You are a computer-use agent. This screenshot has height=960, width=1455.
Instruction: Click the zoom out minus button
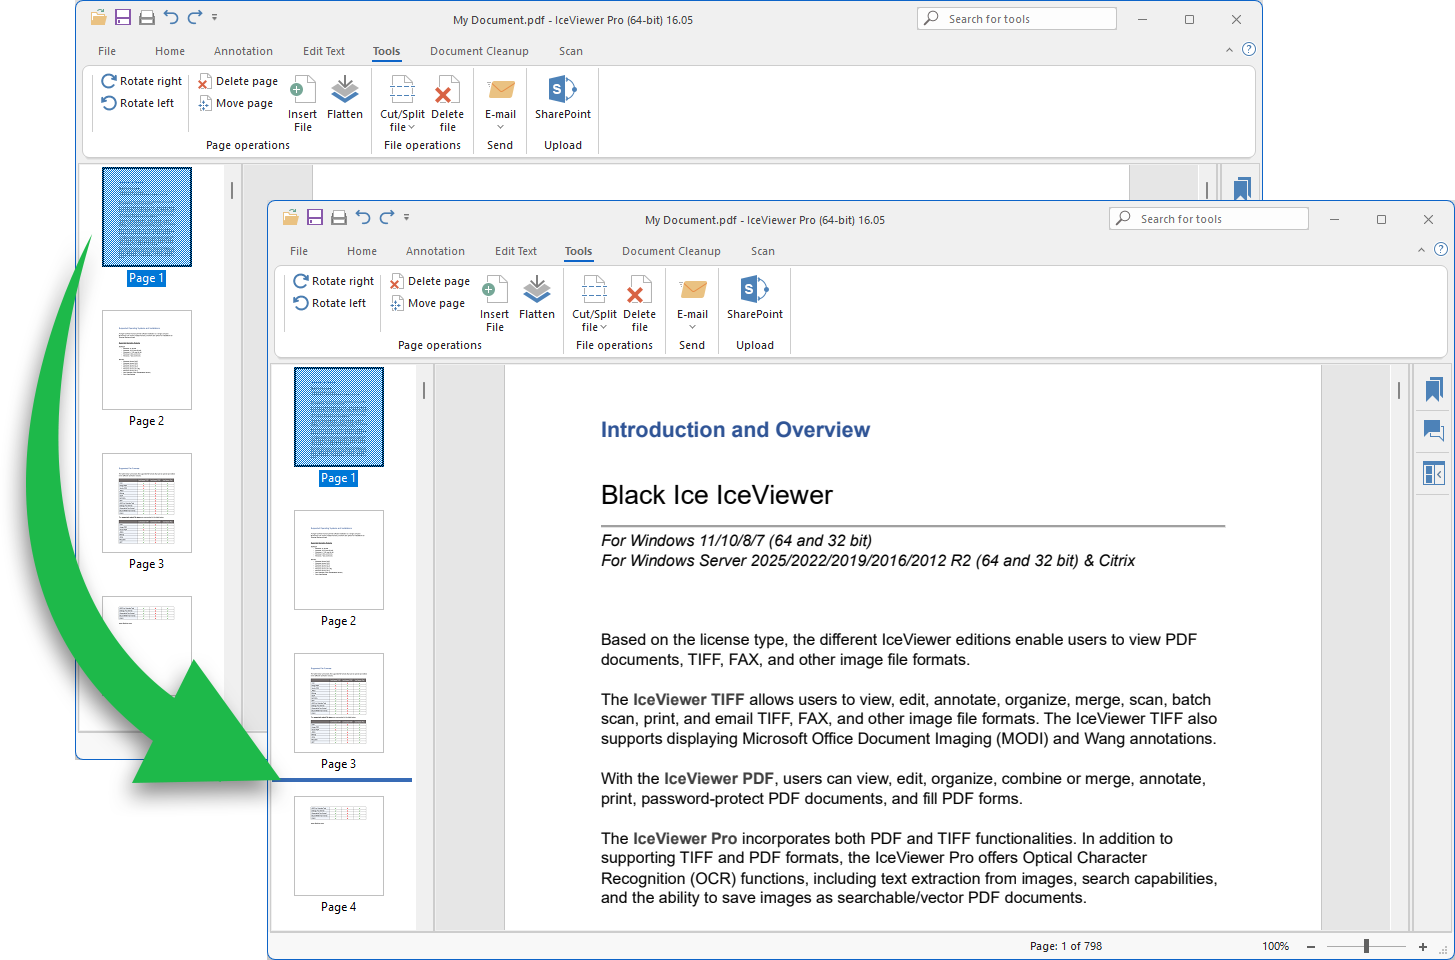pos(1311,946)
